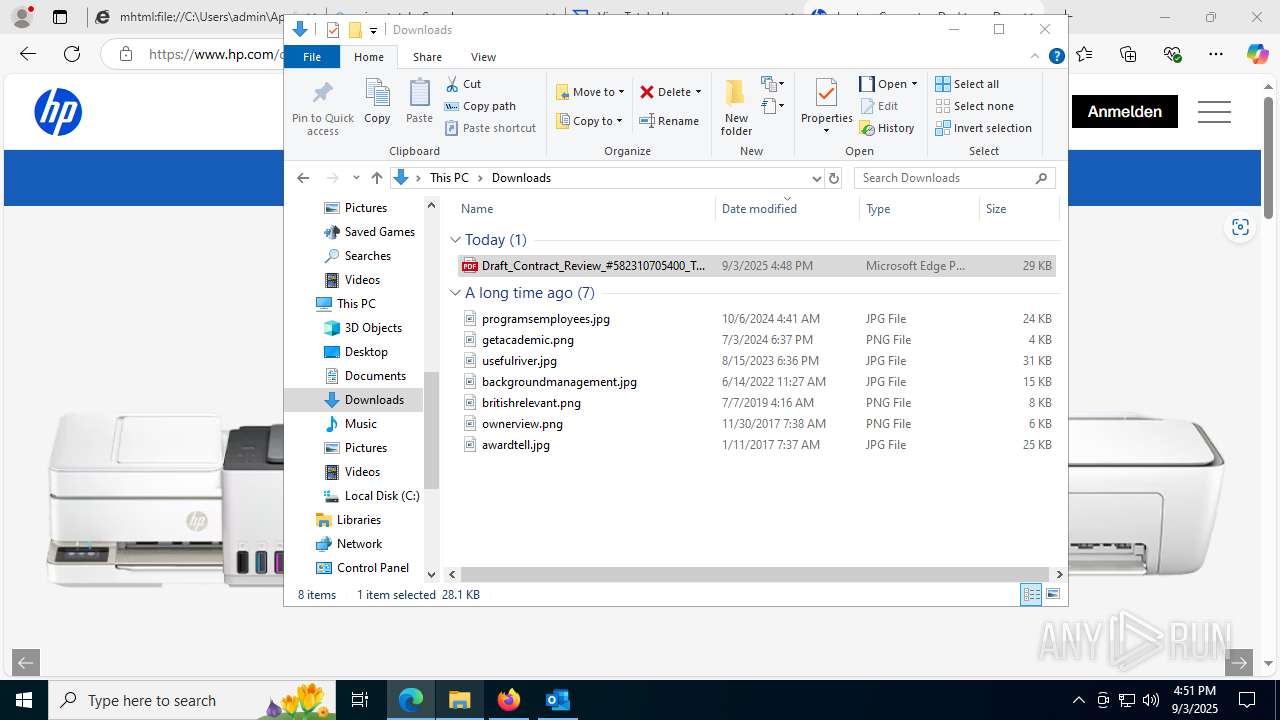
Task: Click Paste shortcut in ribbon
Action: click(x=490, y=128)
